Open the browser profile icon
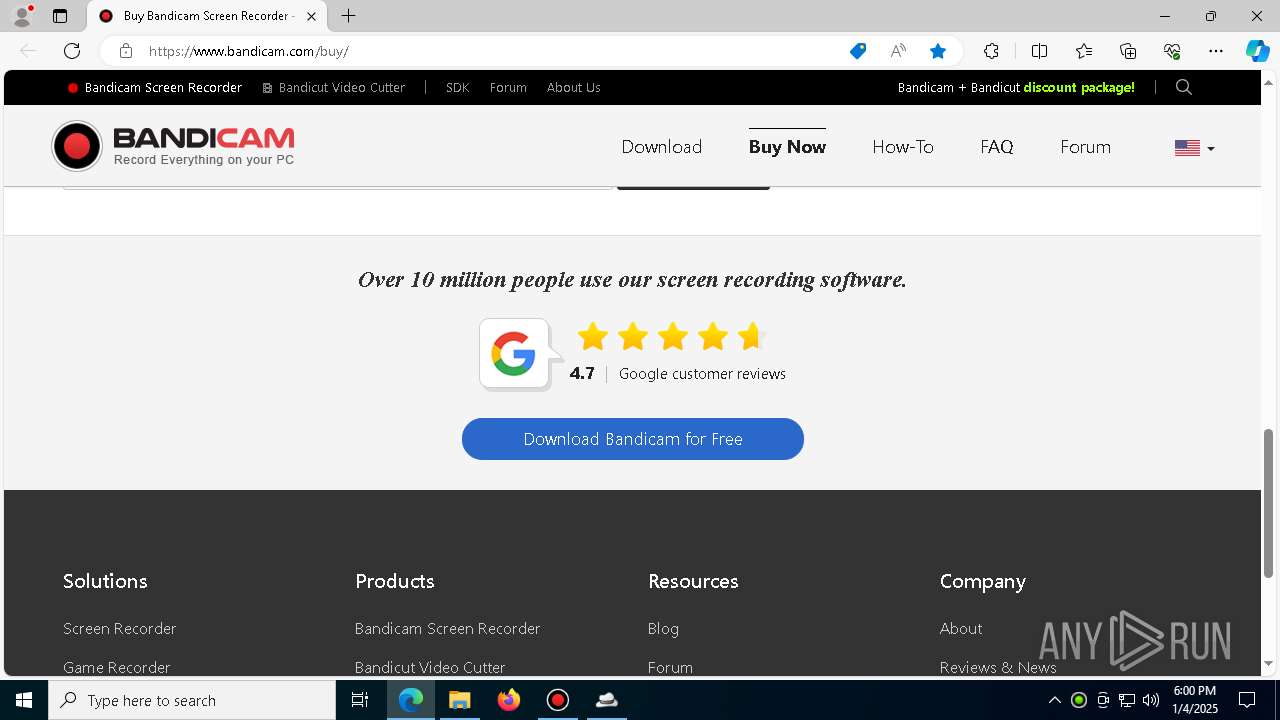Screen dimensions: 1280x720 pyautogui.click(x=22, y=16)
